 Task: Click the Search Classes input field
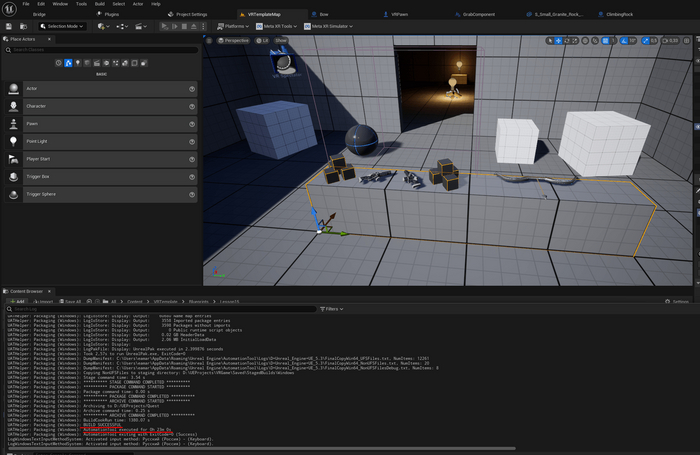100,50
